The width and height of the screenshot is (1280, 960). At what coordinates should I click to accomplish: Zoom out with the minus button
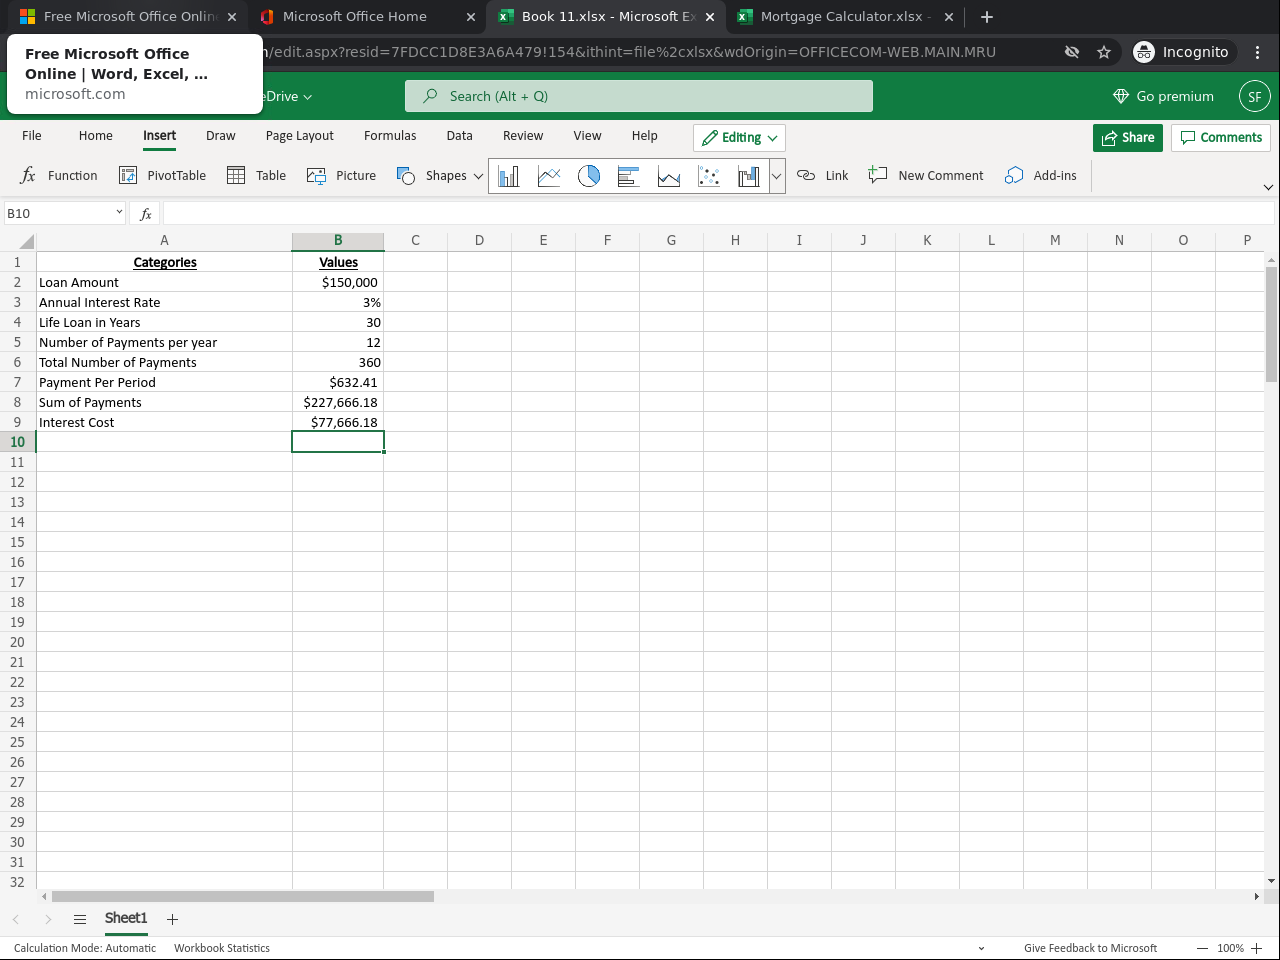click(1202, 948)
